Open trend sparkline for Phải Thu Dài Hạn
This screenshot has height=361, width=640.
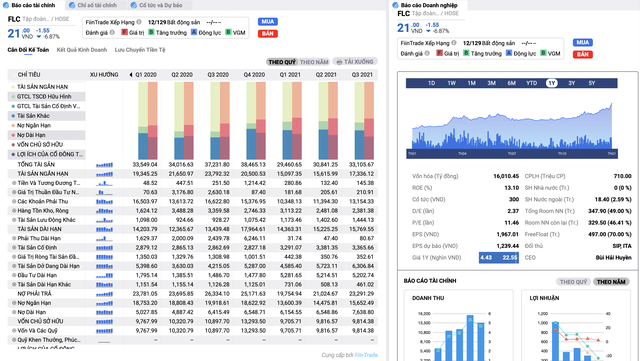tap(104, 238)
